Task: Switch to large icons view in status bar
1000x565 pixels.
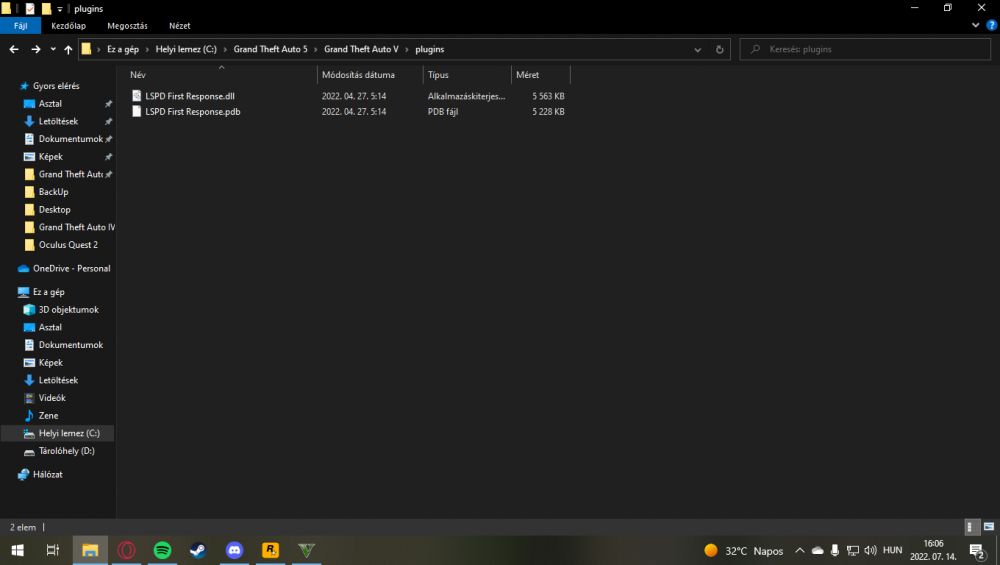Action: tap(989, 527)
